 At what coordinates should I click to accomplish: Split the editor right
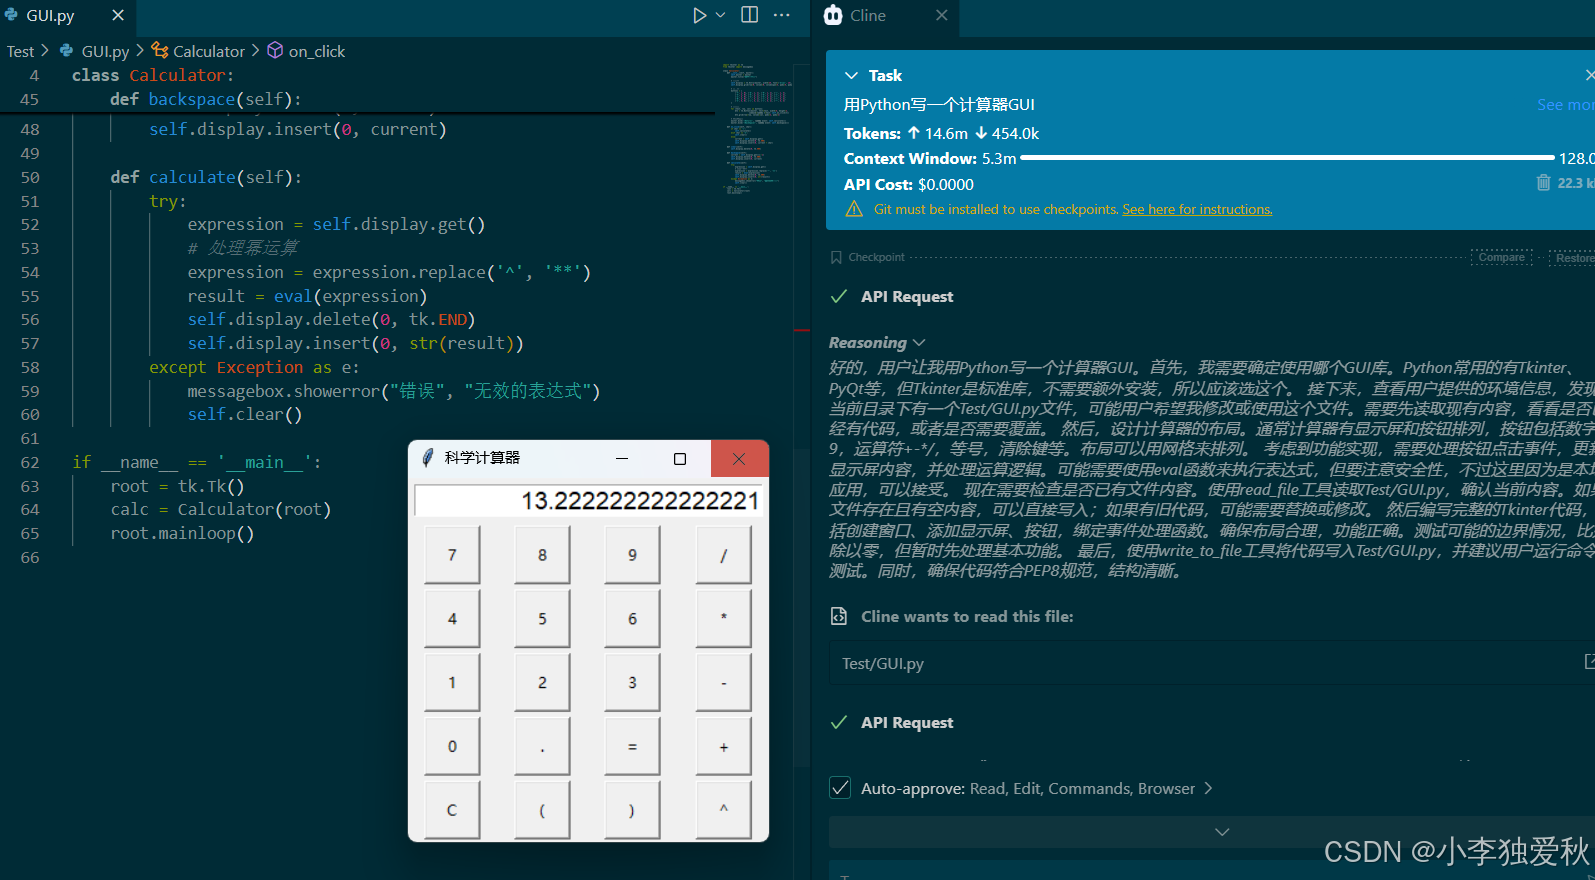pyautogui.click(x=749, y=15)
